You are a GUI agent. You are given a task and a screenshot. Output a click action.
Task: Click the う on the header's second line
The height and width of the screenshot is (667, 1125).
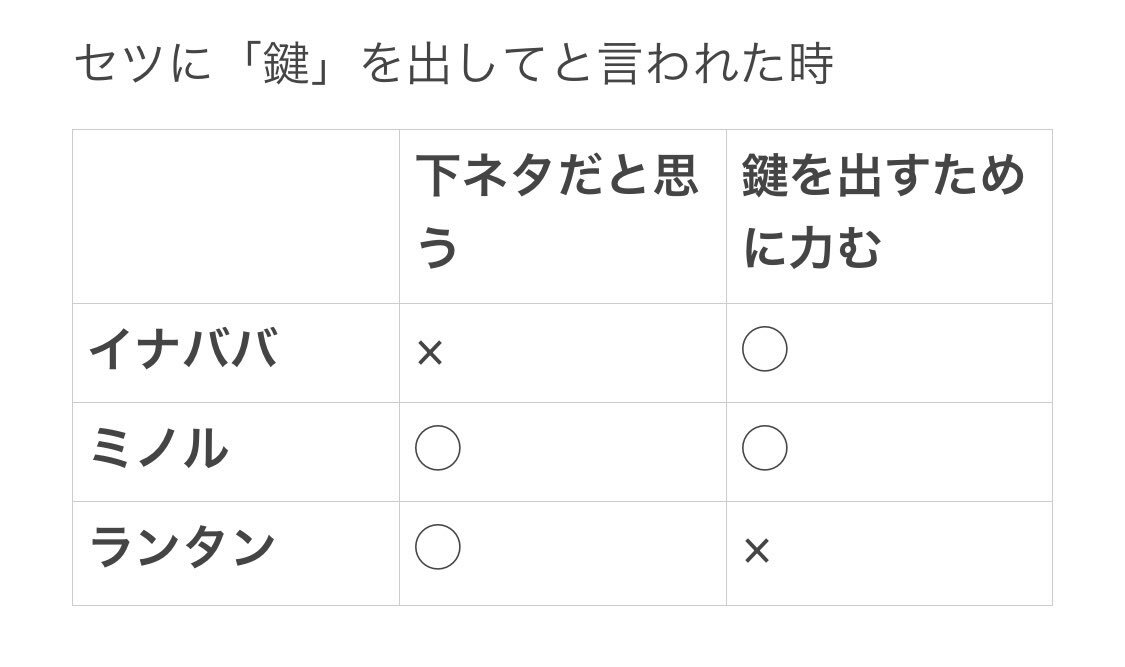tap(437, 248)
